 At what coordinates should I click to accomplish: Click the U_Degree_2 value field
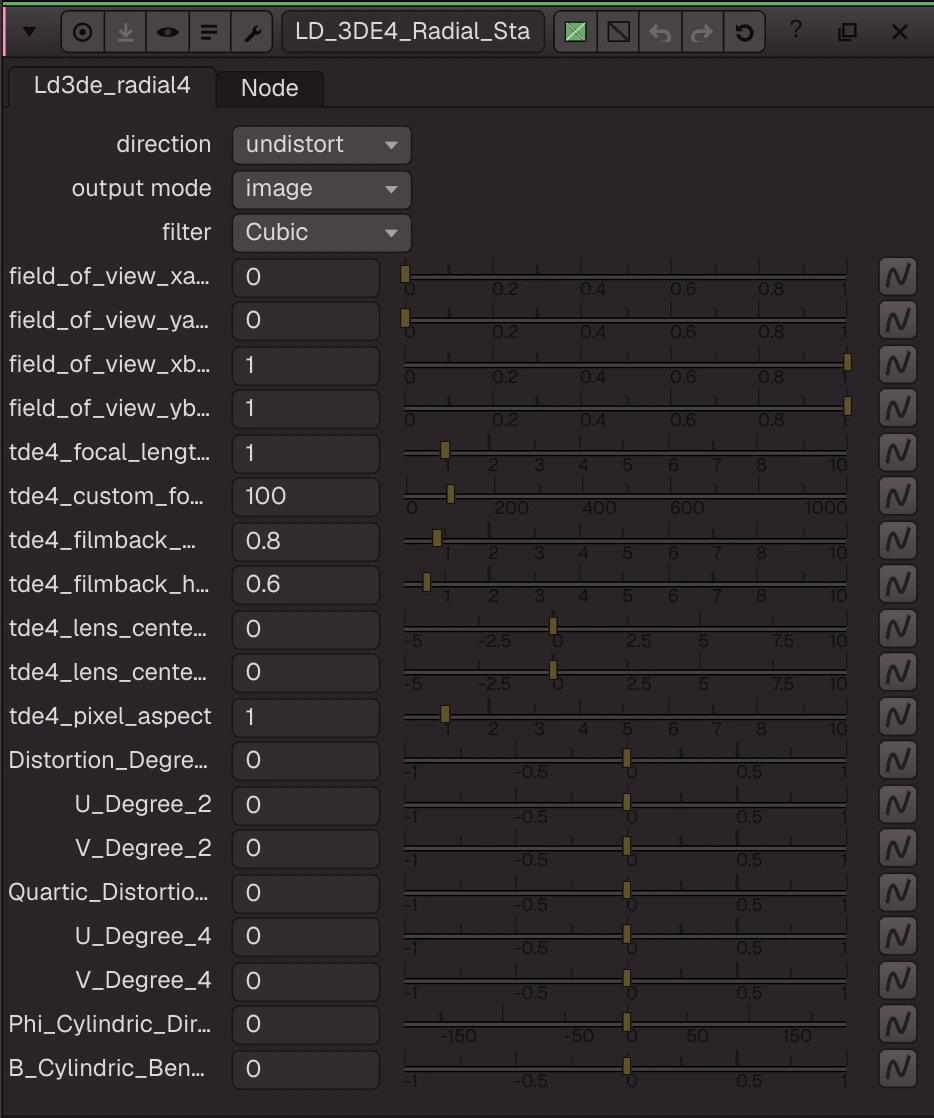click(x=306, y=804)
